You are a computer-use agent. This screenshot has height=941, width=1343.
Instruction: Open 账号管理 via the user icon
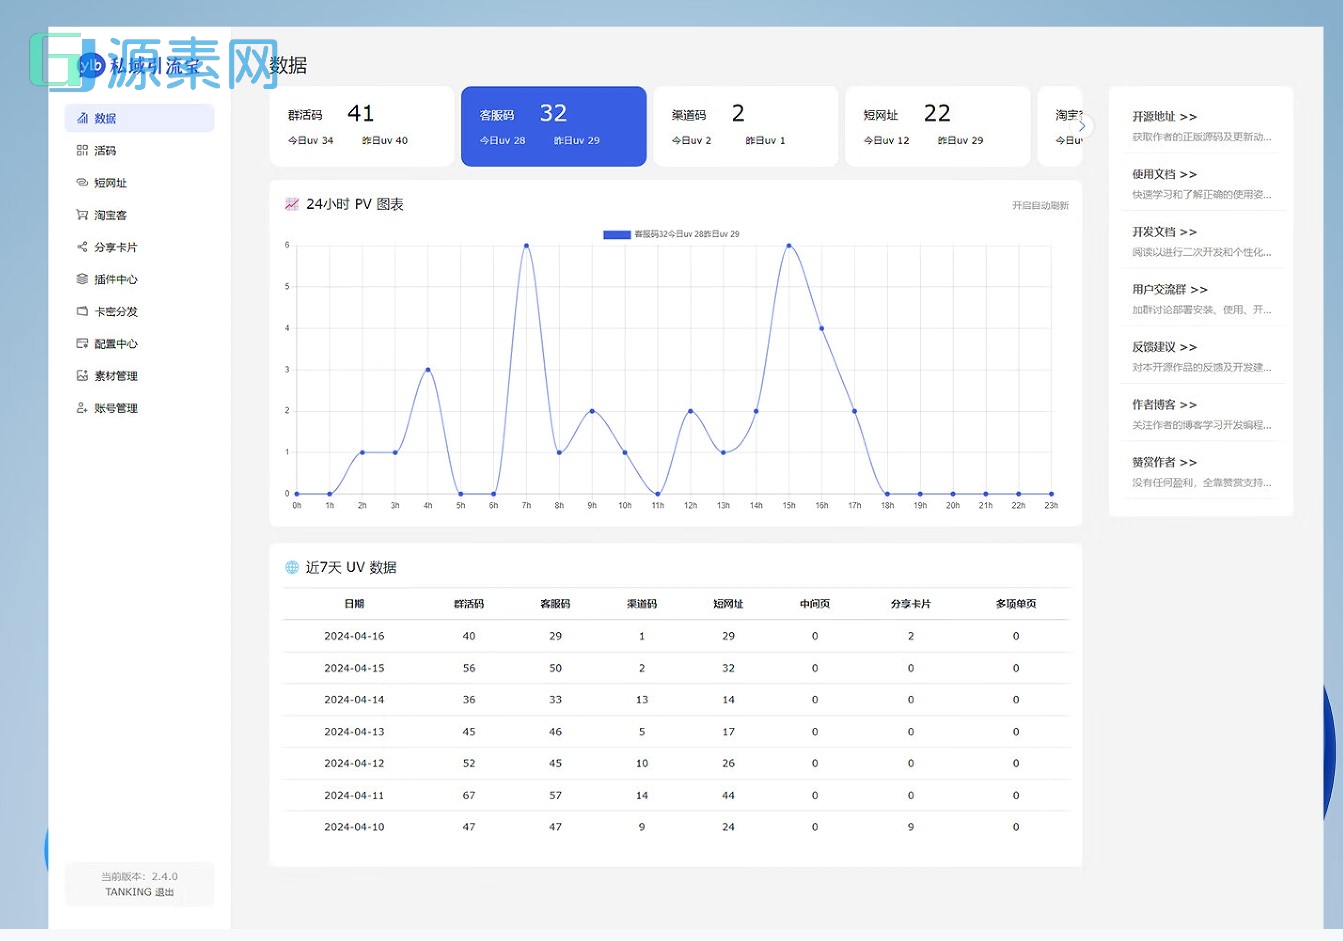(82, 408)
